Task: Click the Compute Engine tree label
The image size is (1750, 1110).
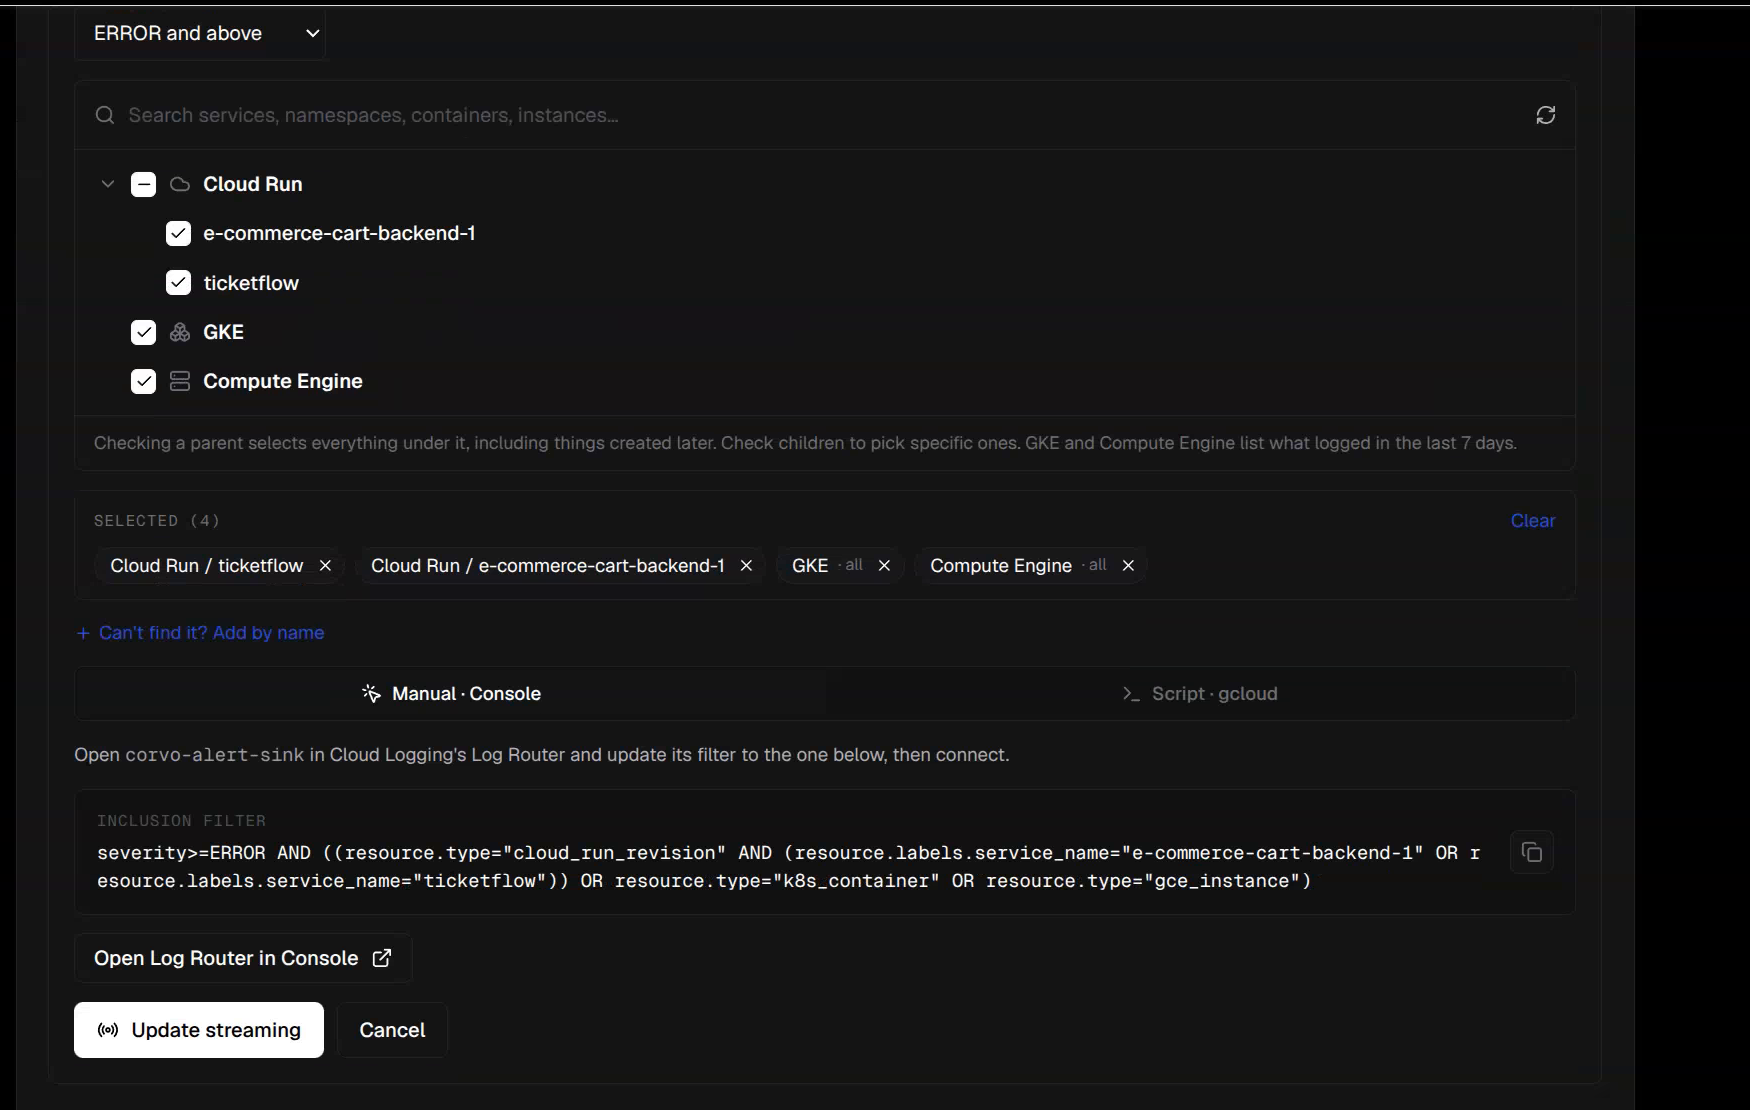Action: coord(283,381)
